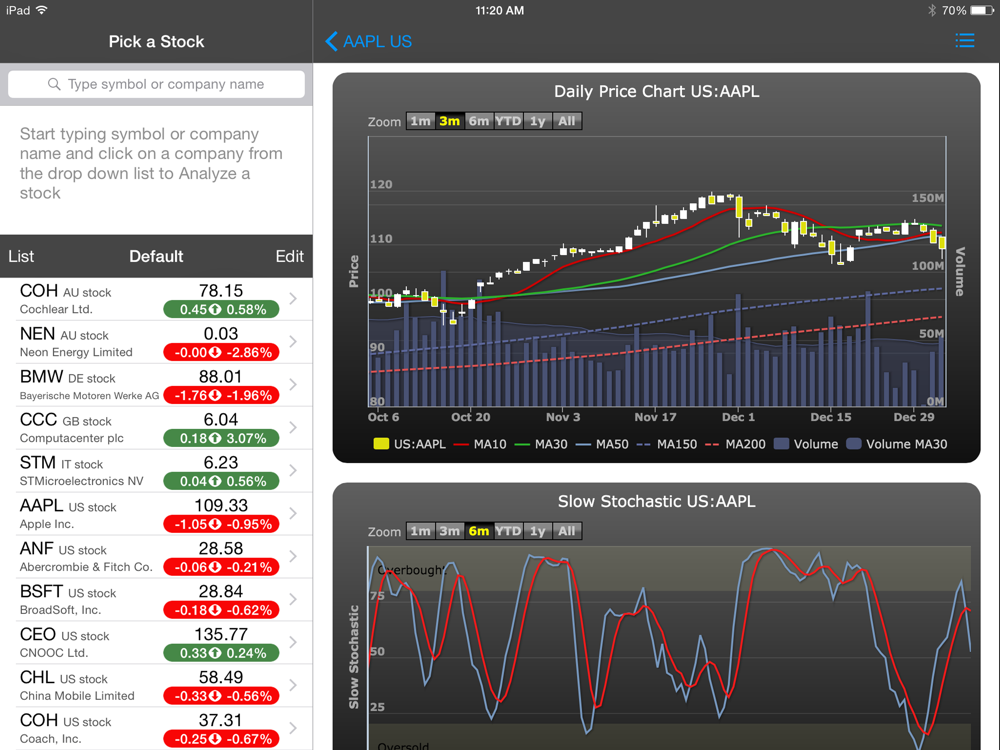The image size is (1000, 750).
Task: Tap the back chevron beside AAPL US
Action: click(x=331, y=41)
